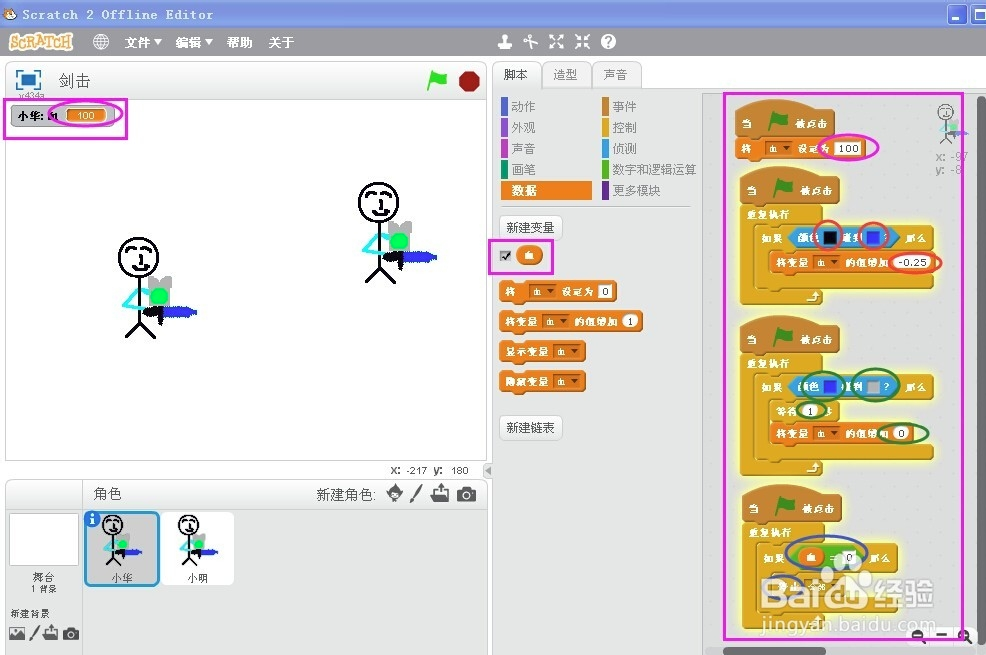The image size is (986, 655).
Task: Stop the project with the red stop sign
Action: point(469,81)
